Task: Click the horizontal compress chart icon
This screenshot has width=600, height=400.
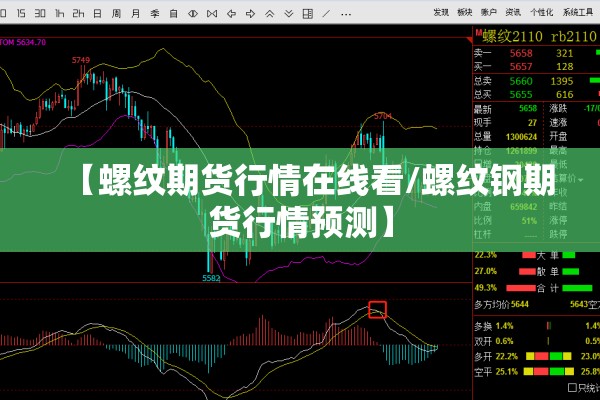Action: pyautogui.click(x=212, y=14)
